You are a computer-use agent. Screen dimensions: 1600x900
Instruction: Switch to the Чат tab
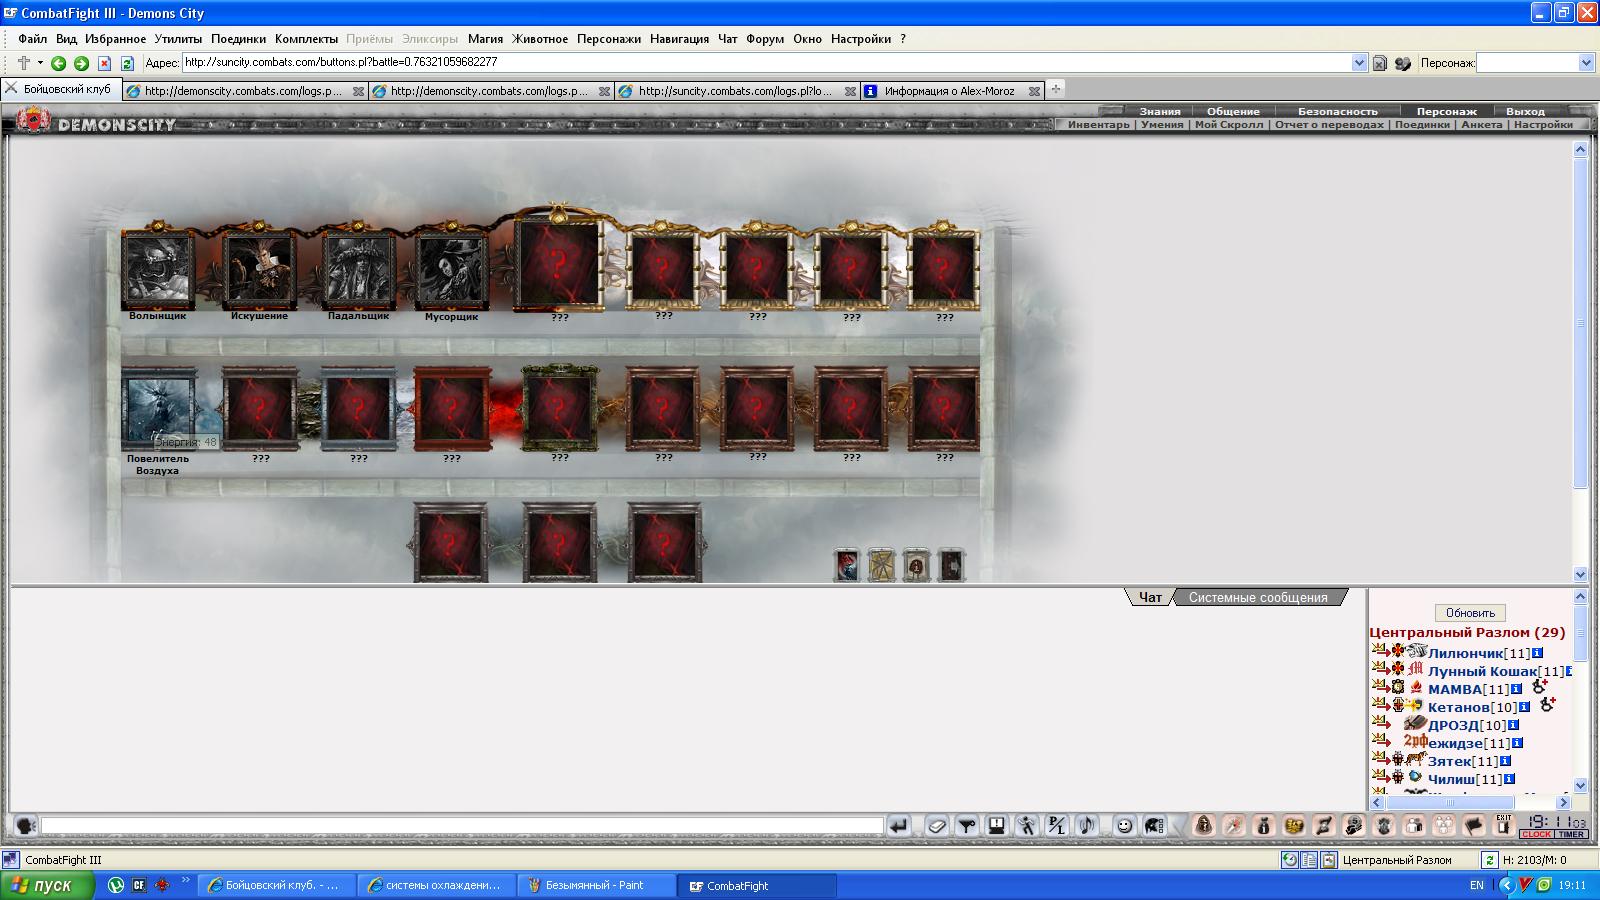point(1150,597)
